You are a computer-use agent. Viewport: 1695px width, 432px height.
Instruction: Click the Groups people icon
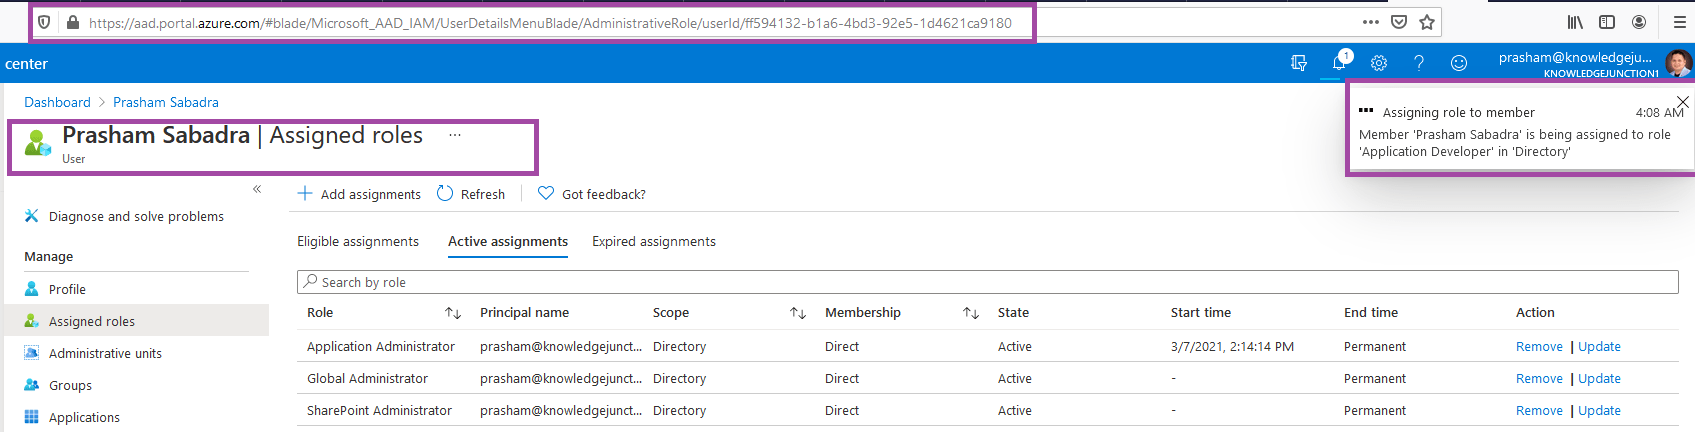32,385
